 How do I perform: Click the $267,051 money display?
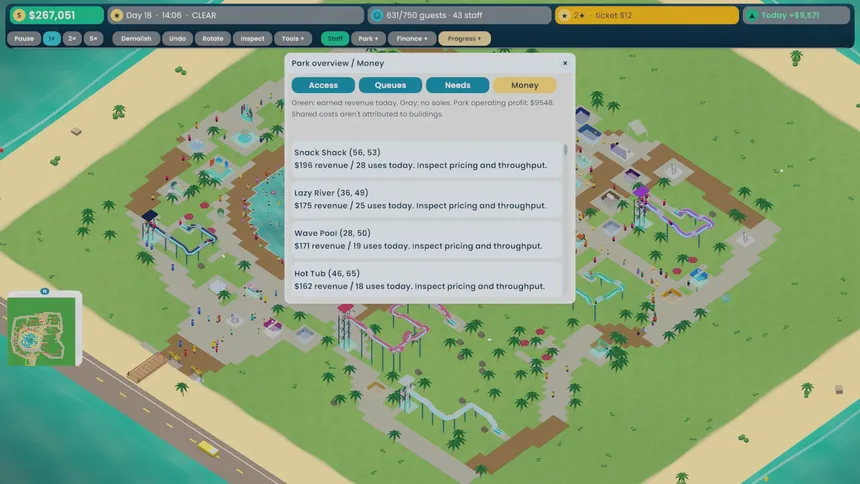[x=56, y=15]
